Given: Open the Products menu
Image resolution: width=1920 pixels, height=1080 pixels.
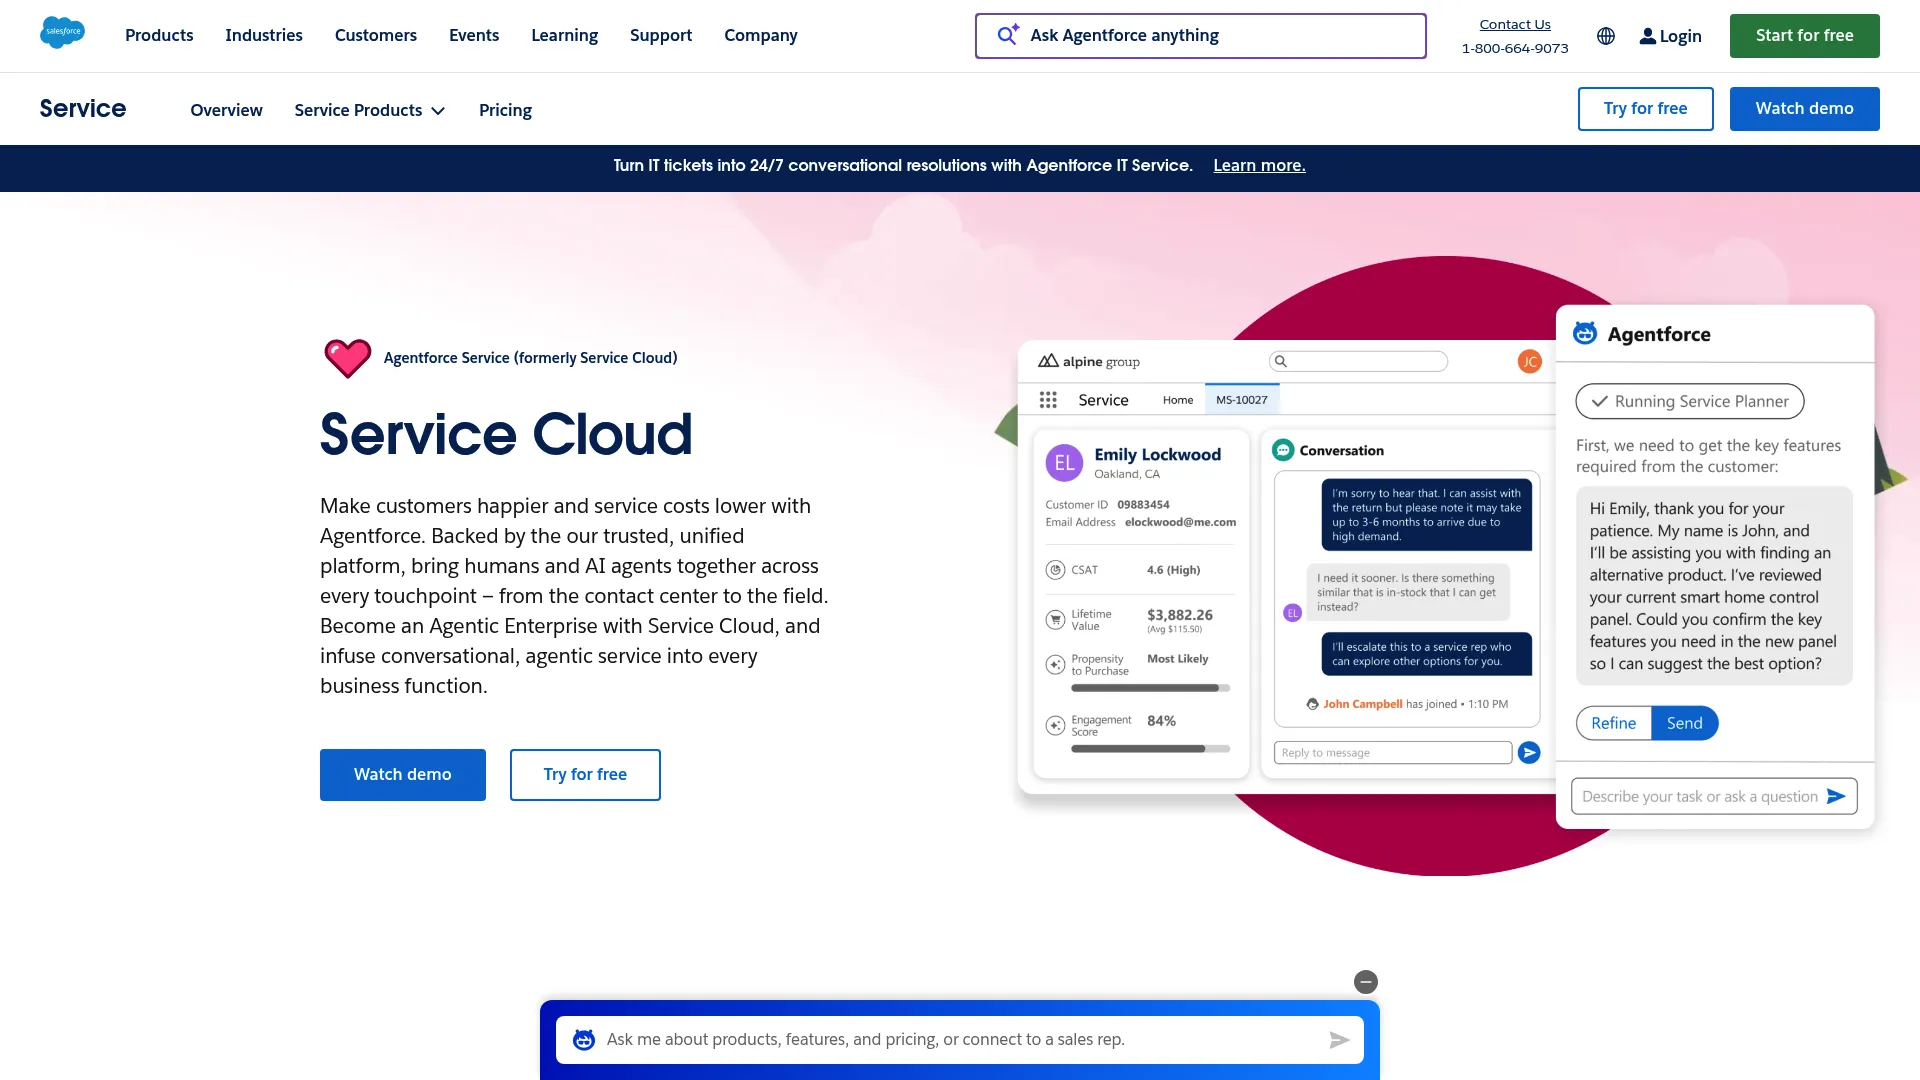Looking at the screenshot, I should pyautogui.click(x=158, y=35).
